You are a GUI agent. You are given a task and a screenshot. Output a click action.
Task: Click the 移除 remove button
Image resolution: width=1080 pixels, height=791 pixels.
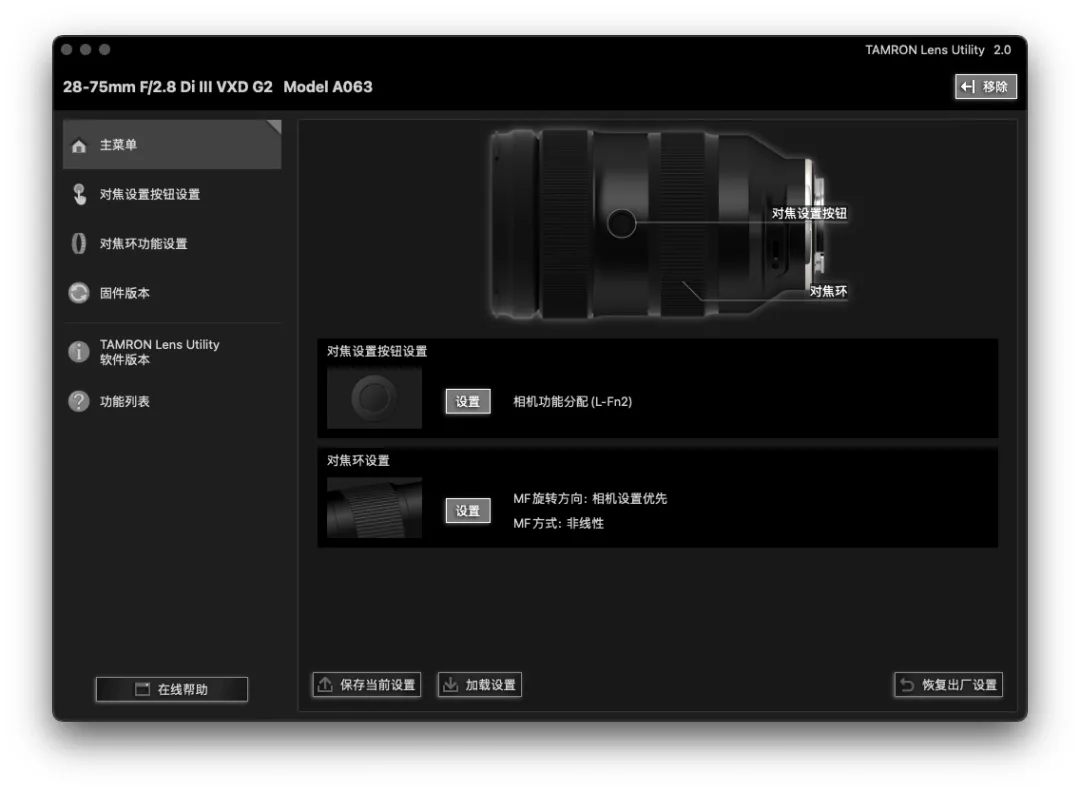tap(985, 87)
